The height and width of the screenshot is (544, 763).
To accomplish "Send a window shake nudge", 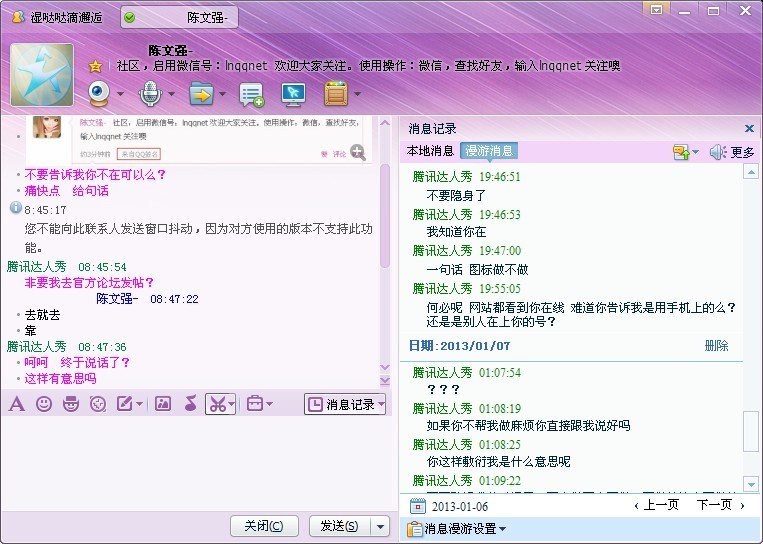I will [98, 404].
